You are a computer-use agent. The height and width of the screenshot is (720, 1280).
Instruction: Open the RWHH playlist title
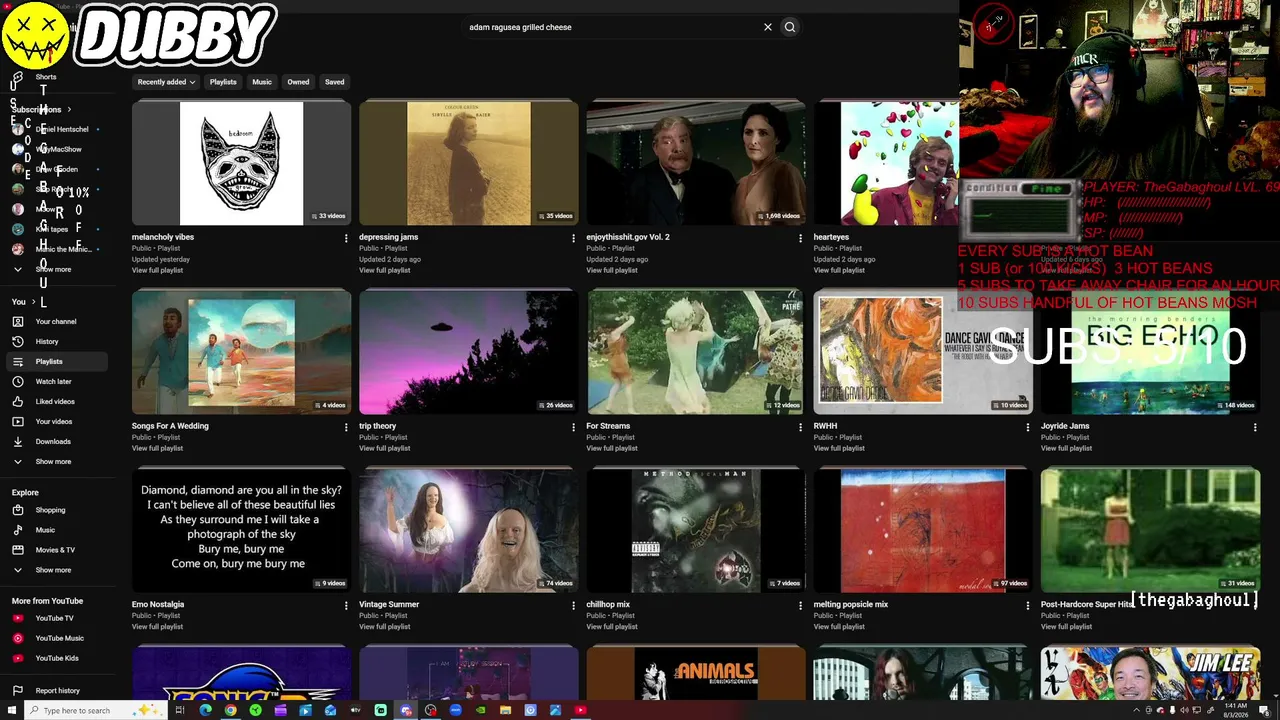(x=825, y=426)
